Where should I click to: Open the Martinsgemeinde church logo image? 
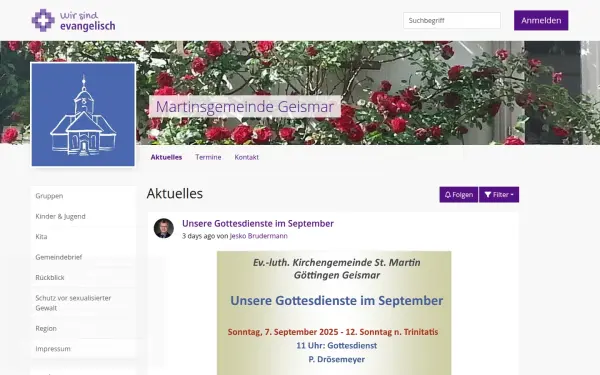tap(83, 114)
